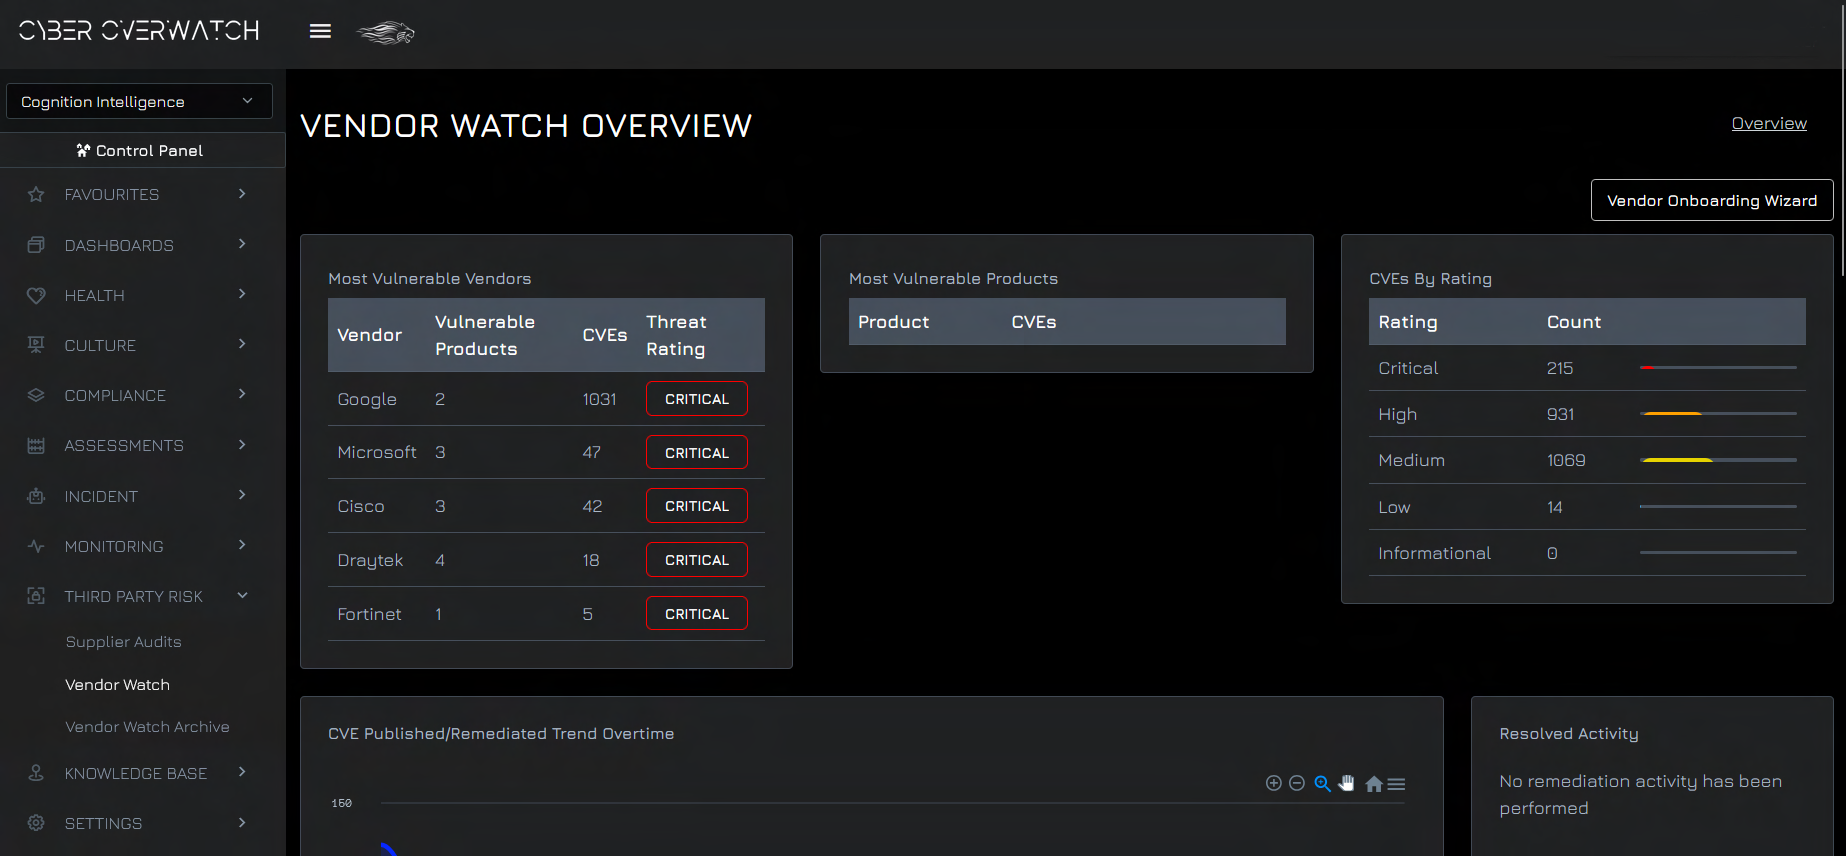Select the chart panning hand tool

(x=1347, y=783)
